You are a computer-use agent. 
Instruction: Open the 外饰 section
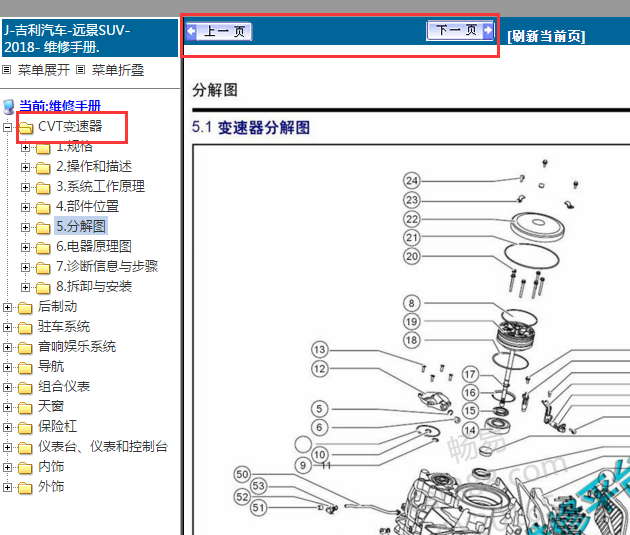tap(51, 486)
